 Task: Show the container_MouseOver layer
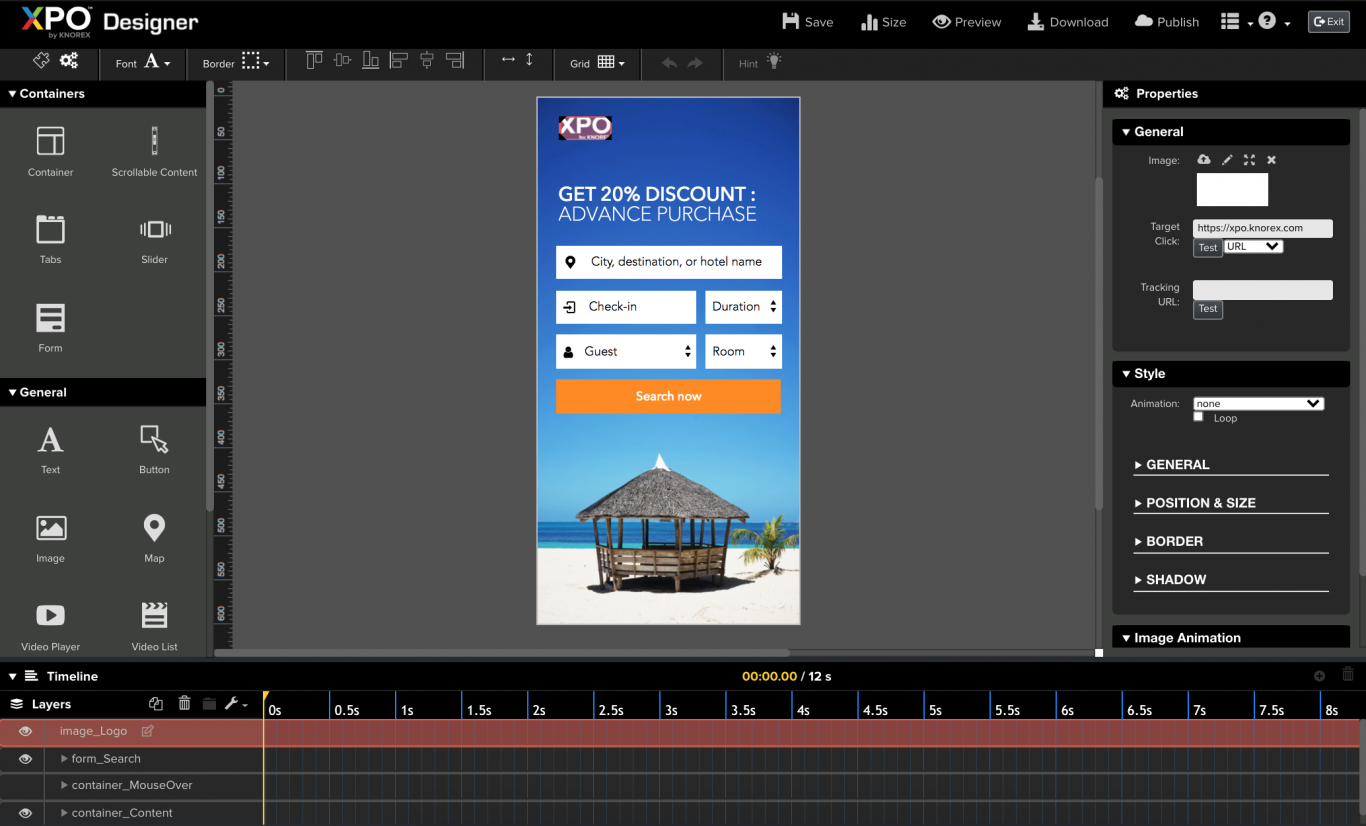pos(25,786)
